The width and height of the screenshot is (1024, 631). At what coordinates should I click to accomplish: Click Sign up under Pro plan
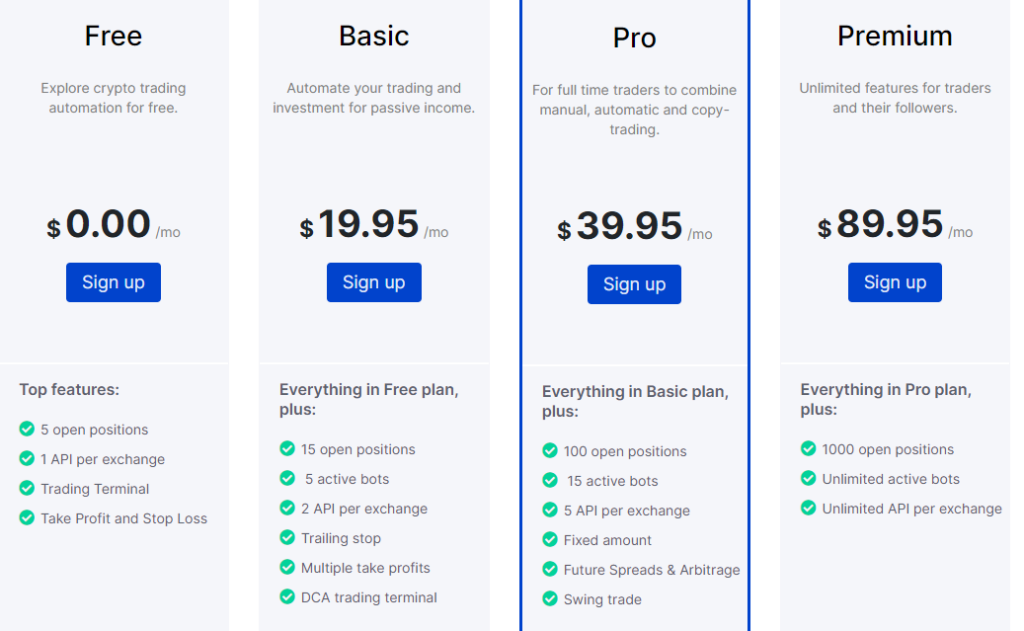pyautogui.click(x=634, y=284)
